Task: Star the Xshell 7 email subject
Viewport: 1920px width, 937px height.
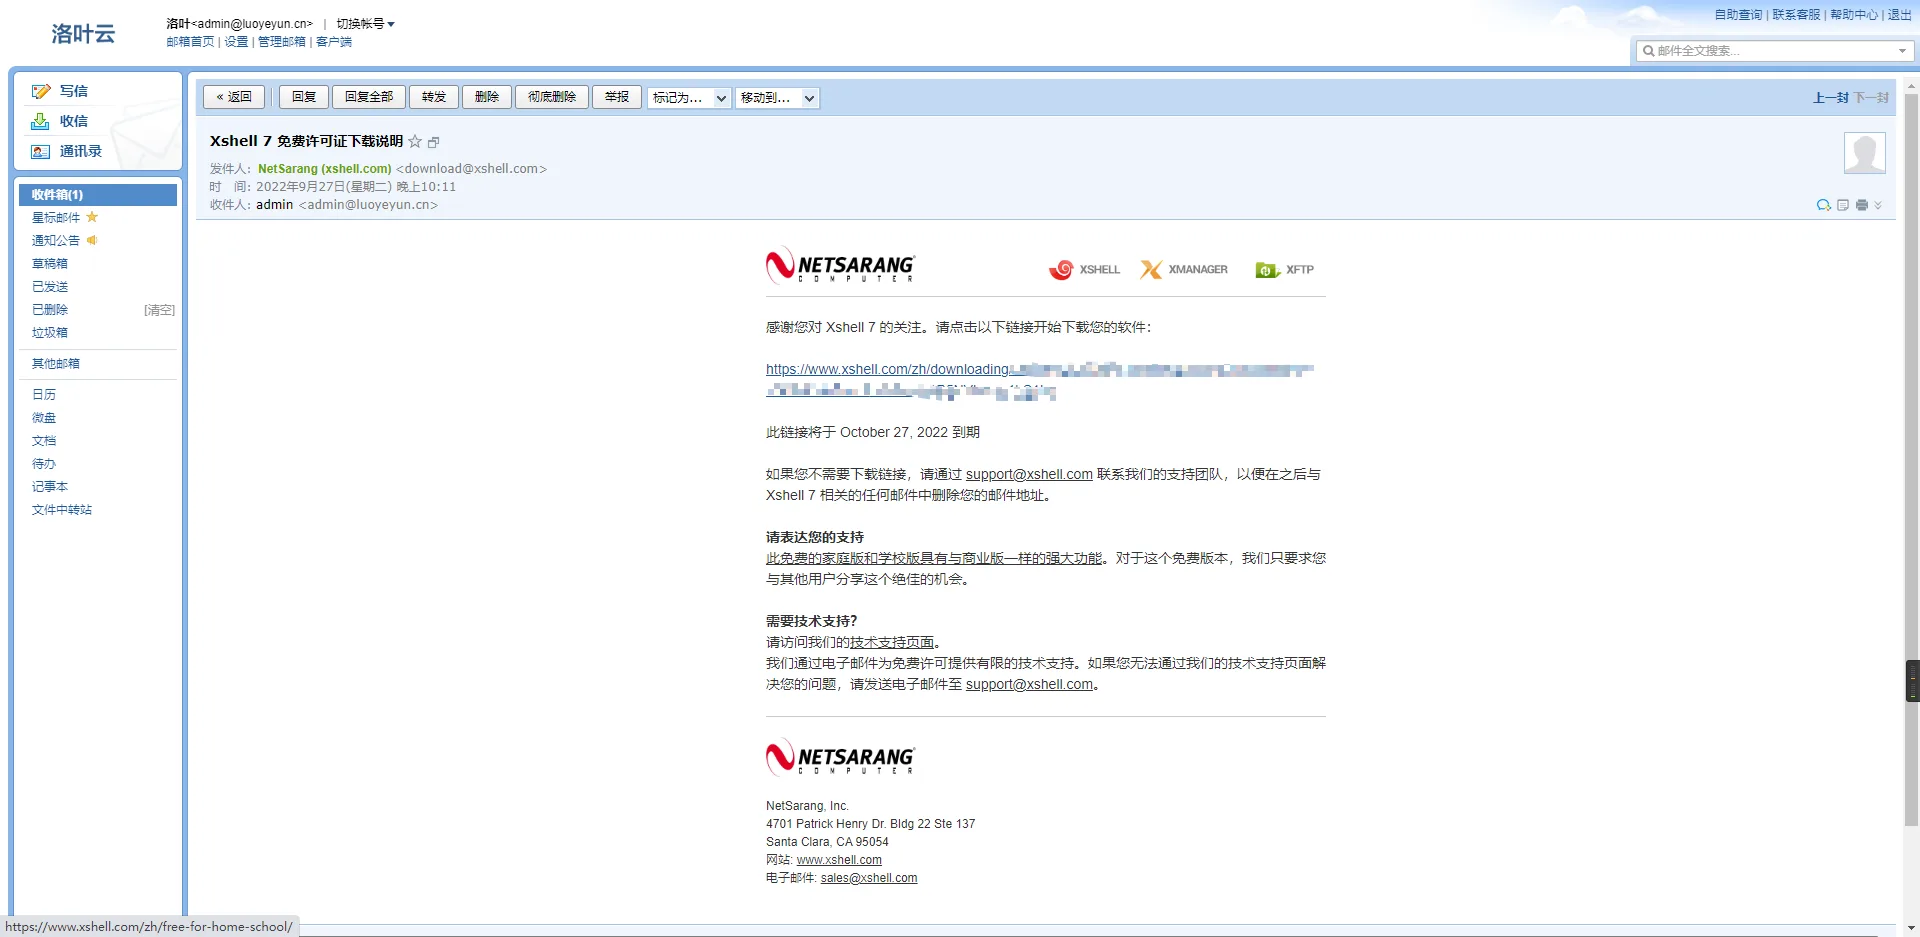Action: 415,142
